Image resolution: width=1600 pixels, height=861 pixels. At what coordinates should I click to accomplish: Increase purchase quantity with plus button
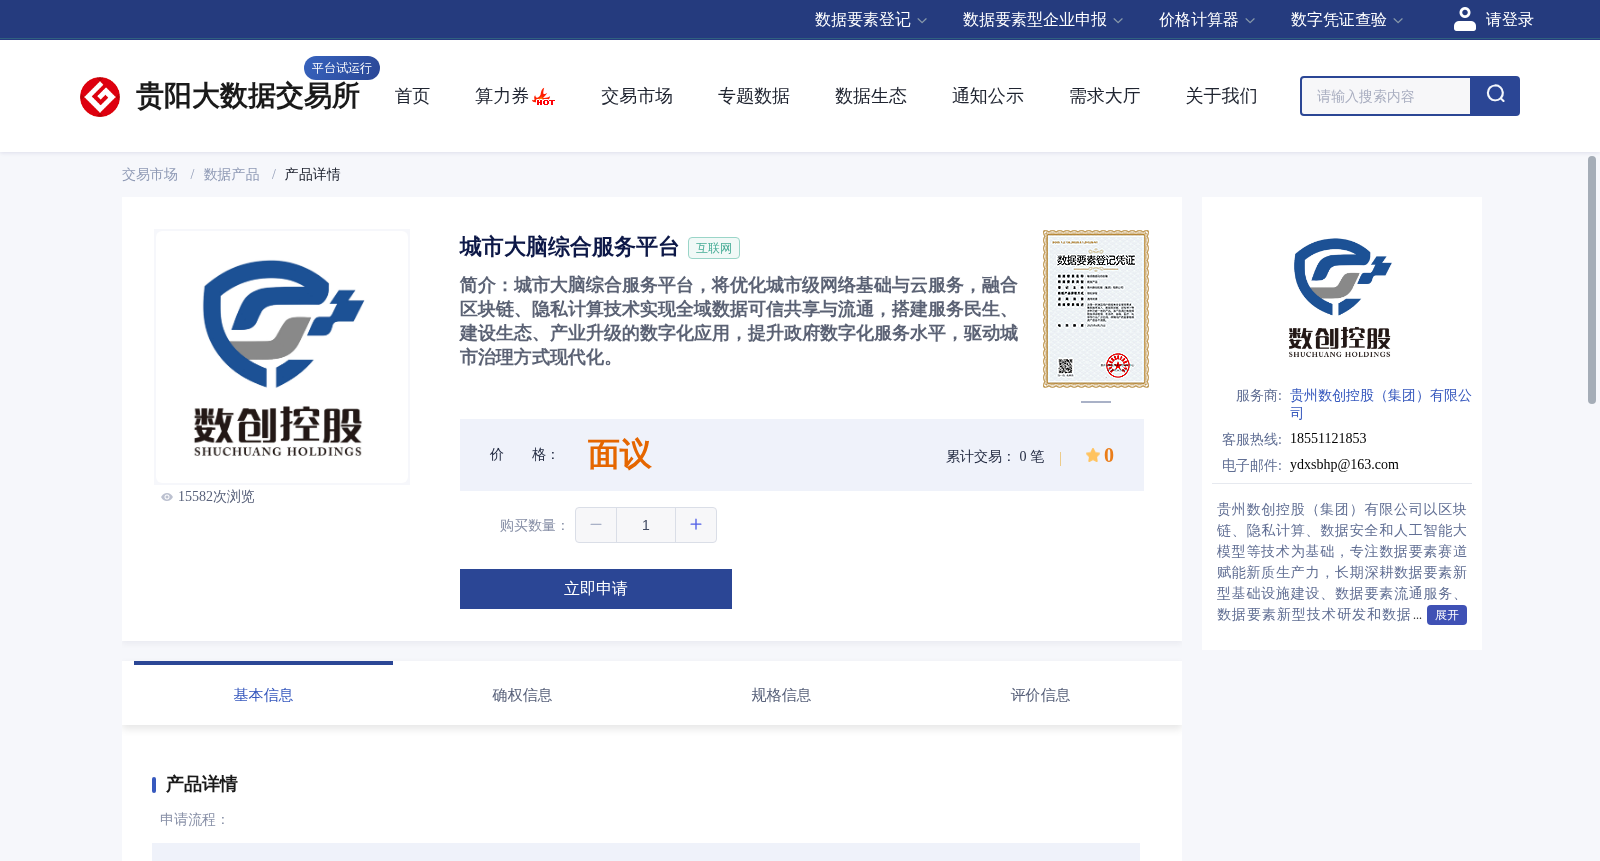coord(696,525)
